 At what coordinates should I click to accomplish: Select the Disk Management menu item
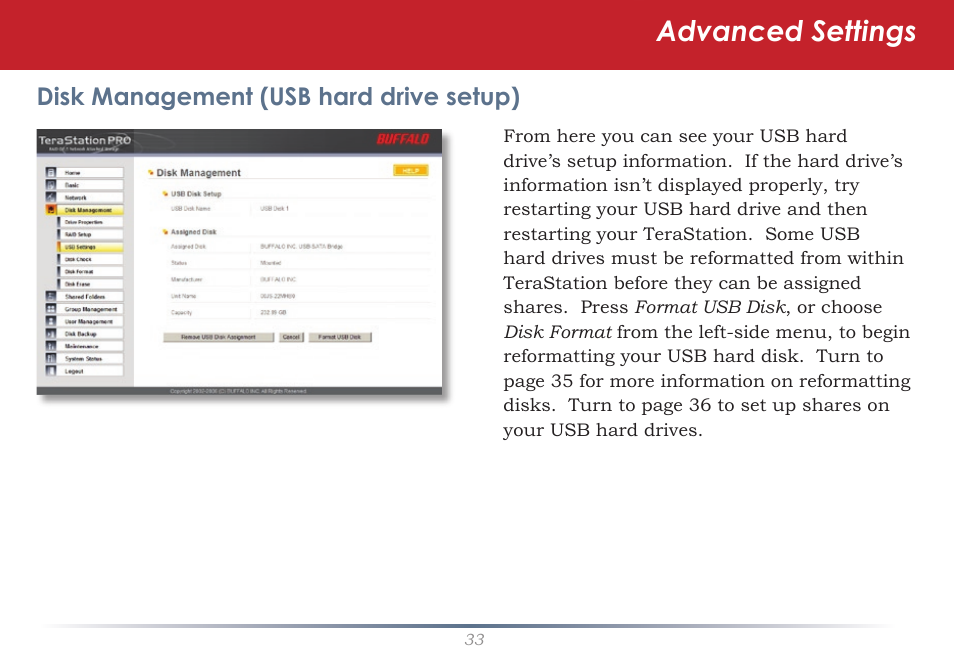(91, 210)
